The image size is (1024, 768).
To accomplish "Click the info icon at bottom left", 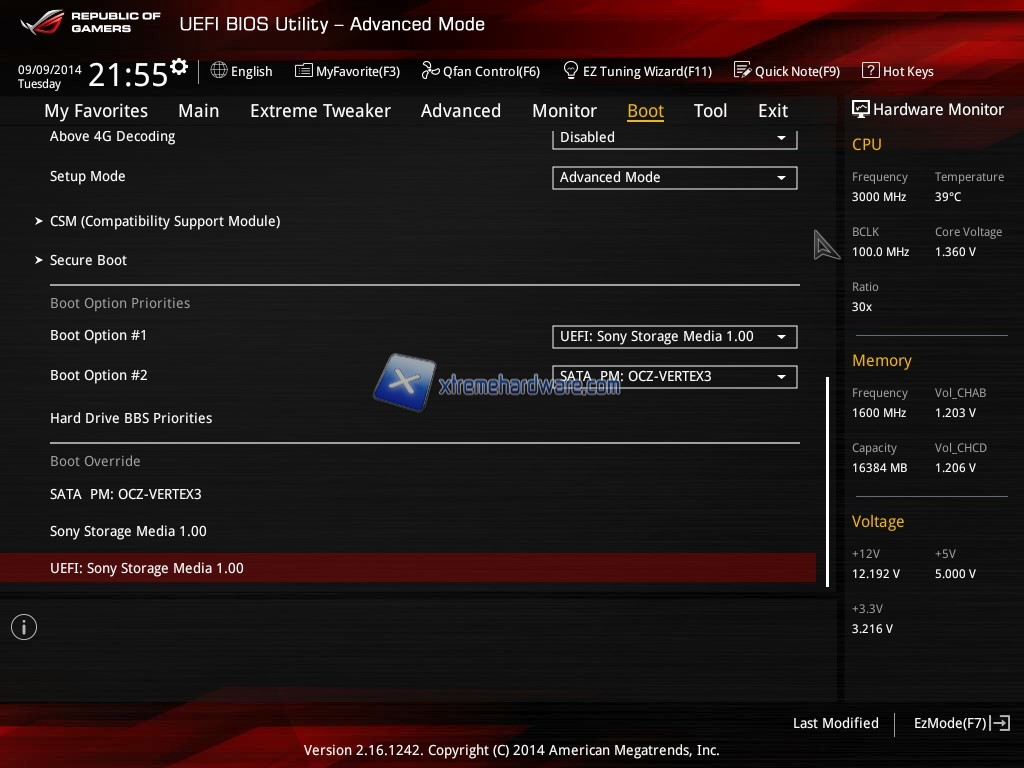I will pyautogui.click(x=24, y=627).
